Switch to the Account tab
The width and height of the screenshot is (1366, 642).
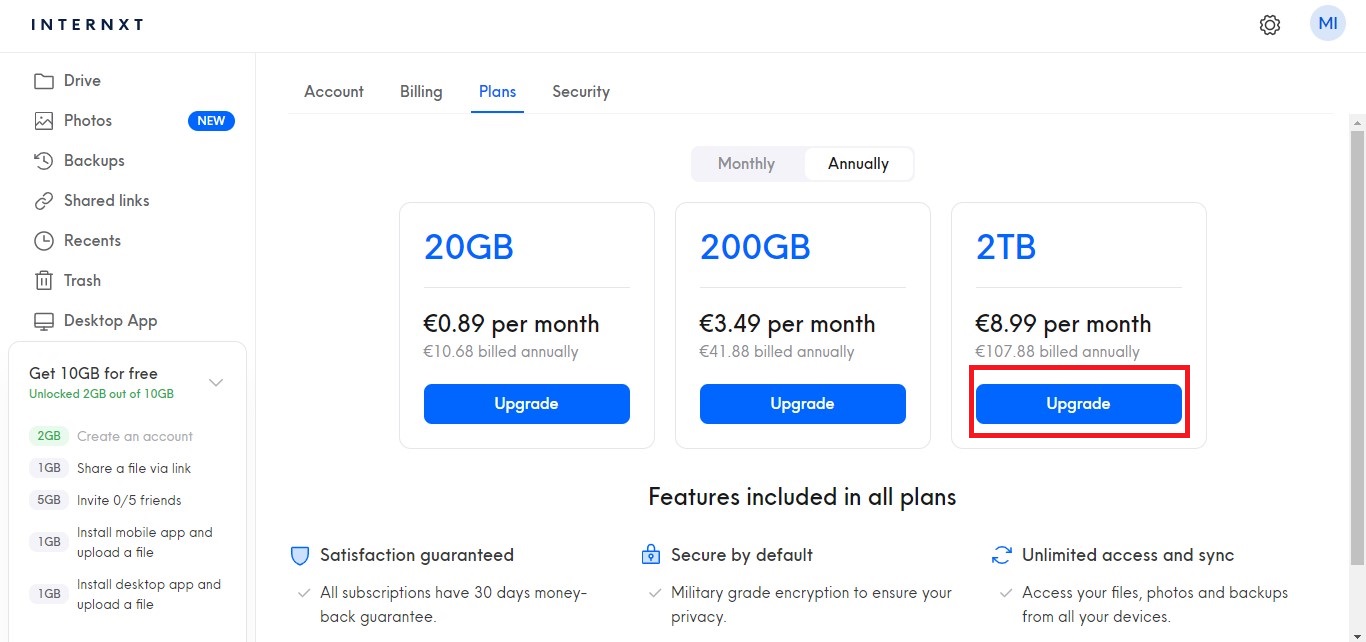pos(334,92)
